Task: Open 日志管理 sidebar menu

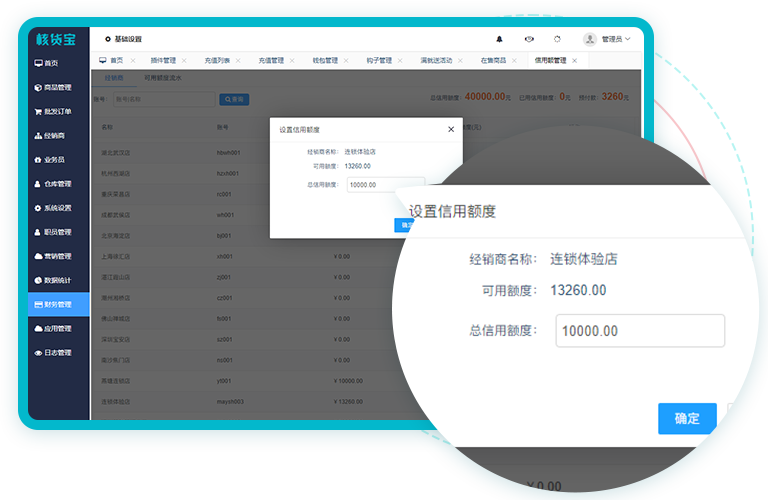Action: click(57, 352)
